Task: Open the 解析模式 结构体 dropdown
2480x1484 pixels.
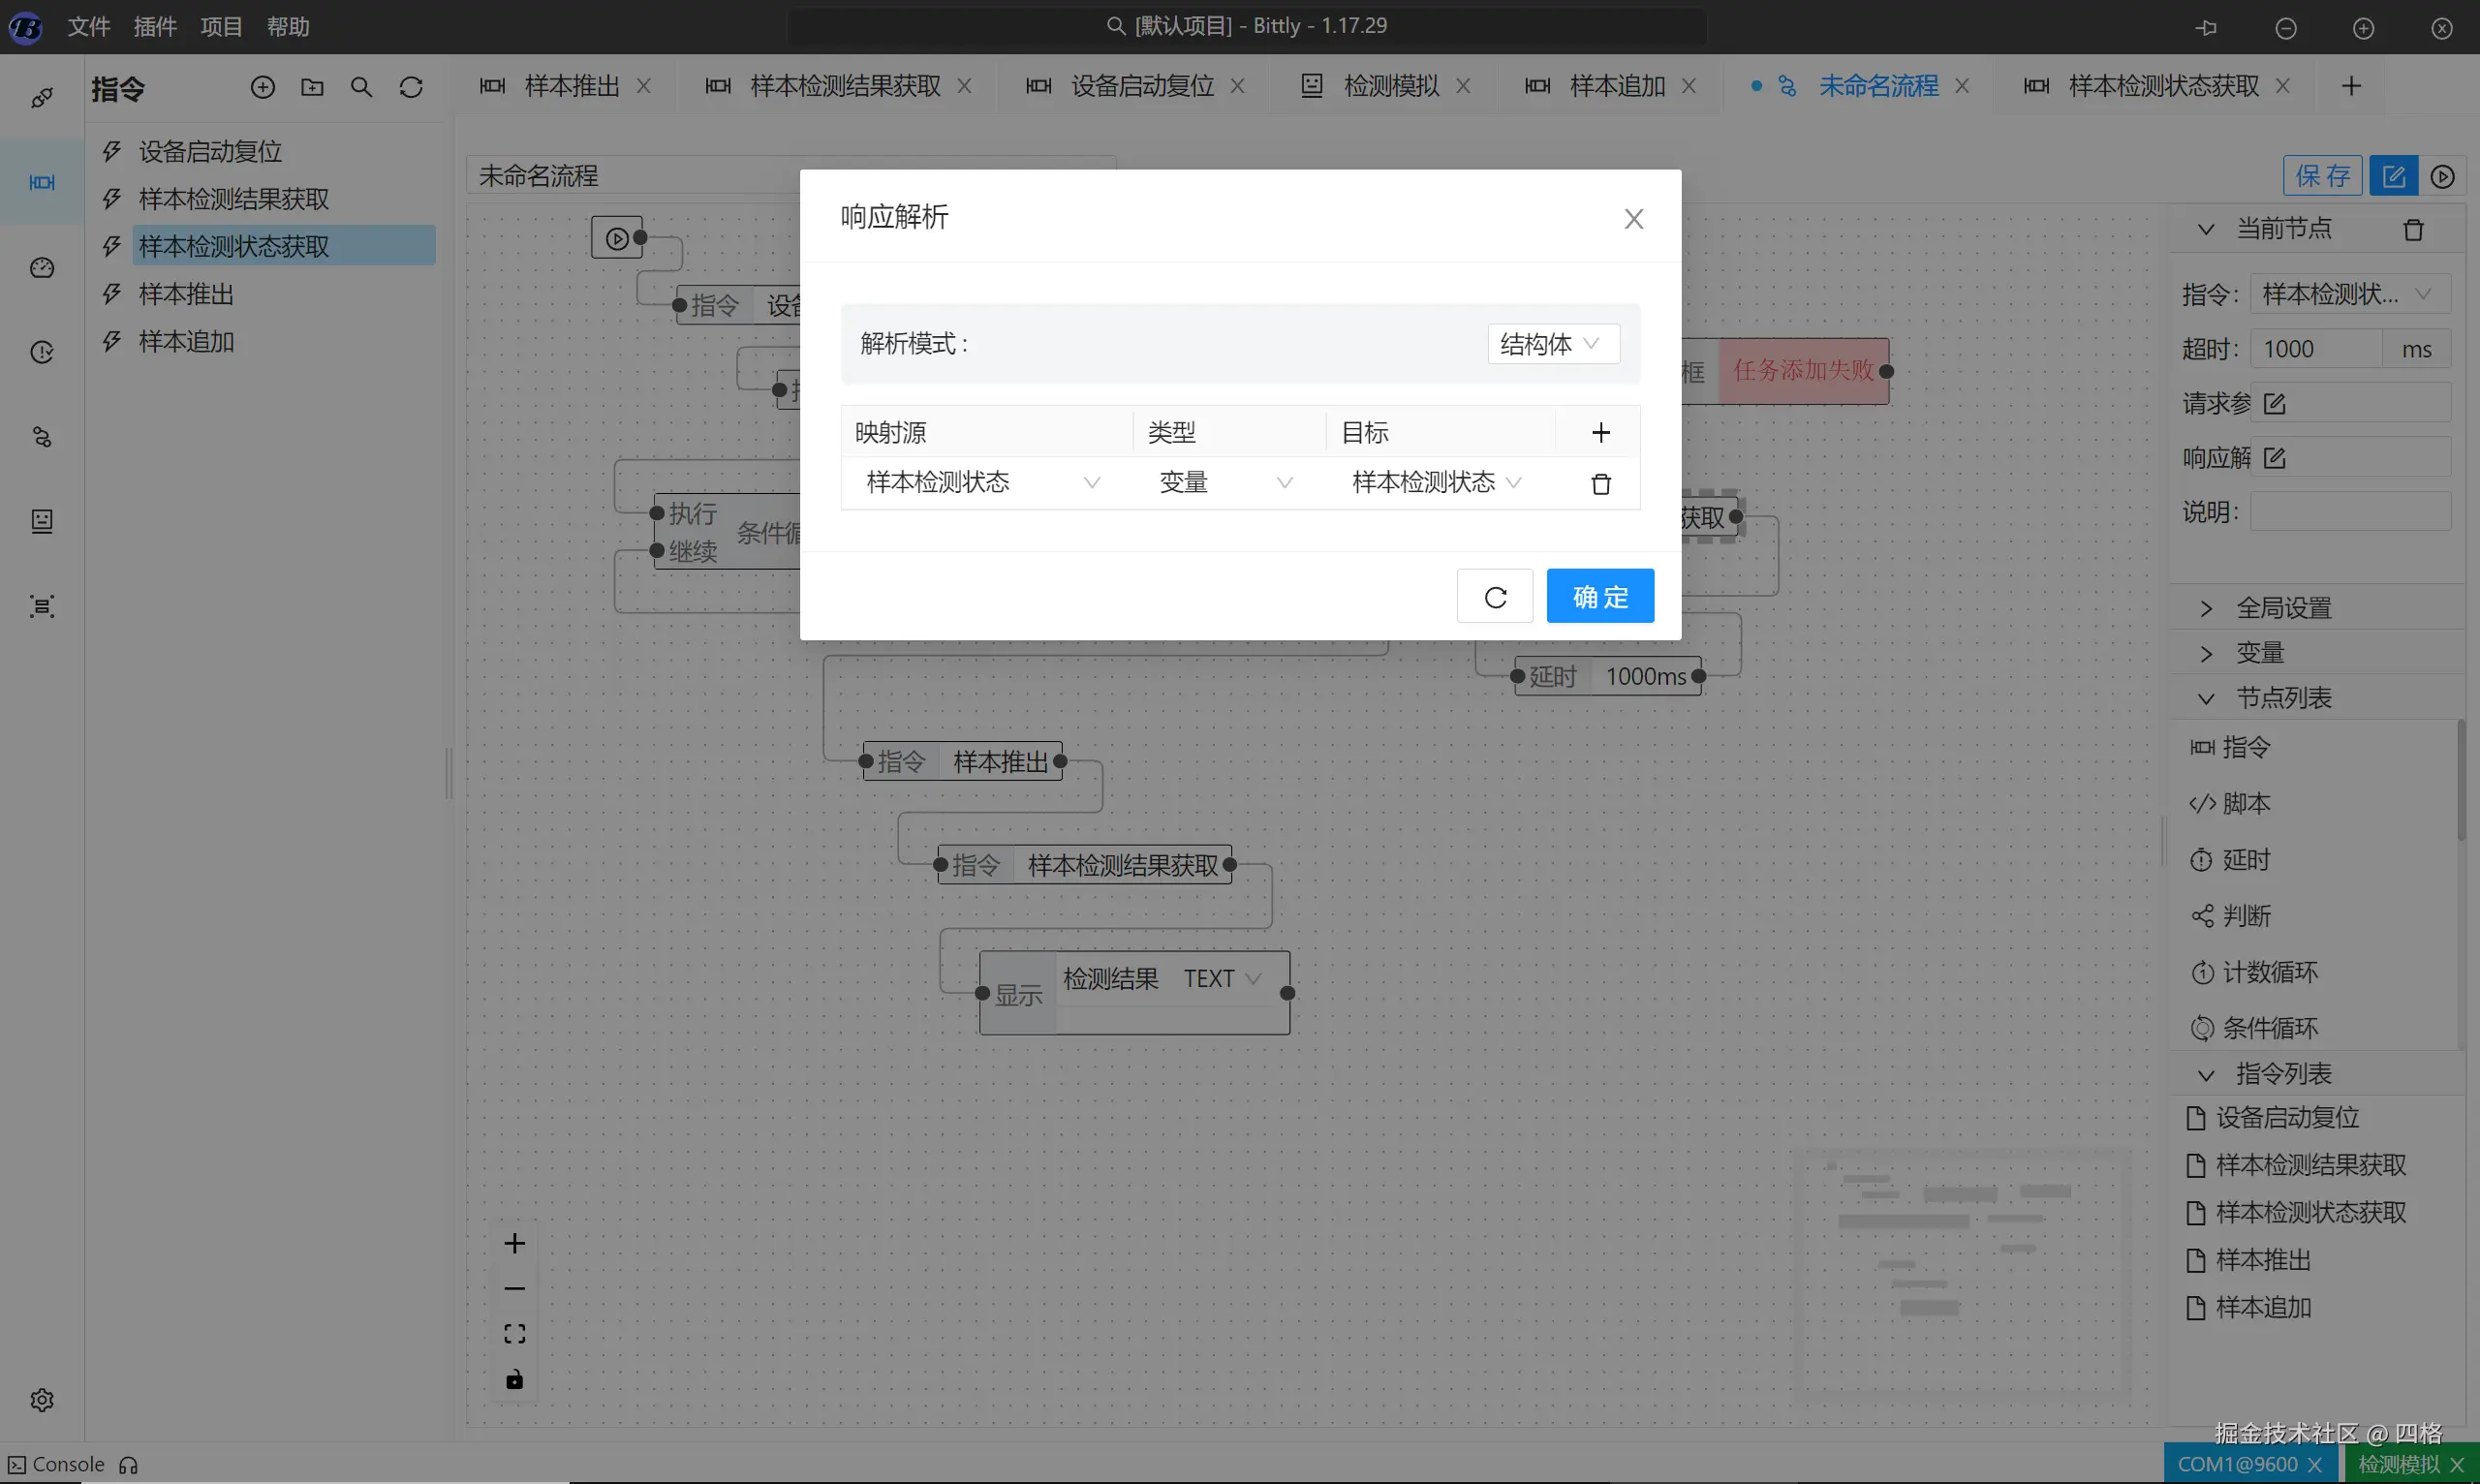Action: click(1552, 344)
